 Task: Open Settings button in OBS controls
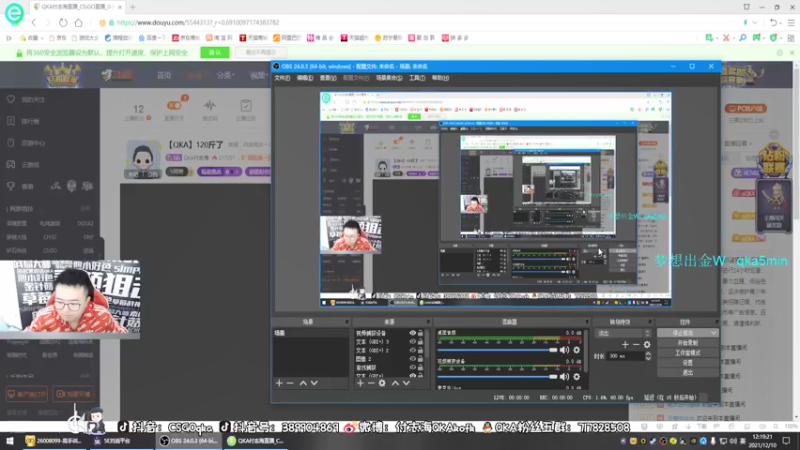tap(687, 363)
